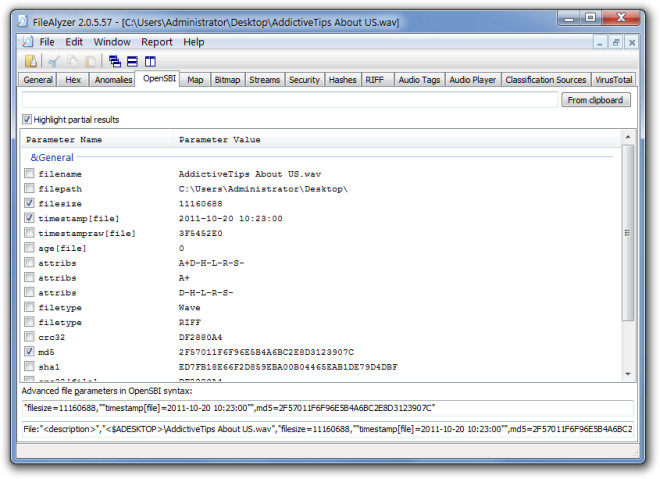660x479 pixels.
Task: Select the sha1 hash value text
Action: pyautogui.click(x=288, y=367)
